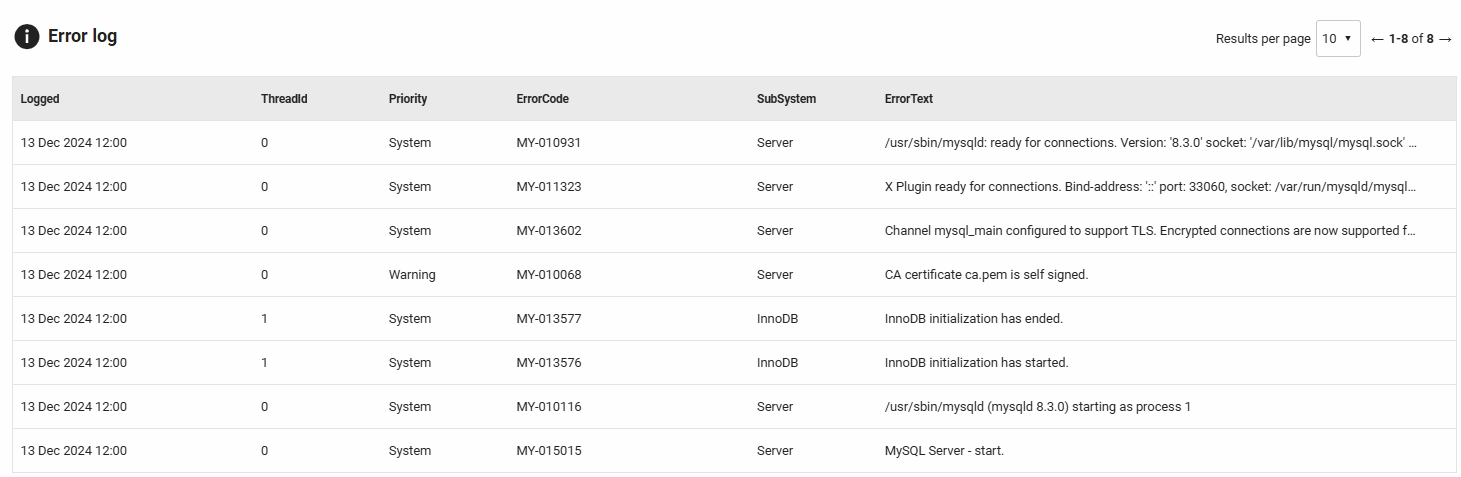
Task: Click the mysqld starting as process 1 text
Action: (x=1037, y=407)
